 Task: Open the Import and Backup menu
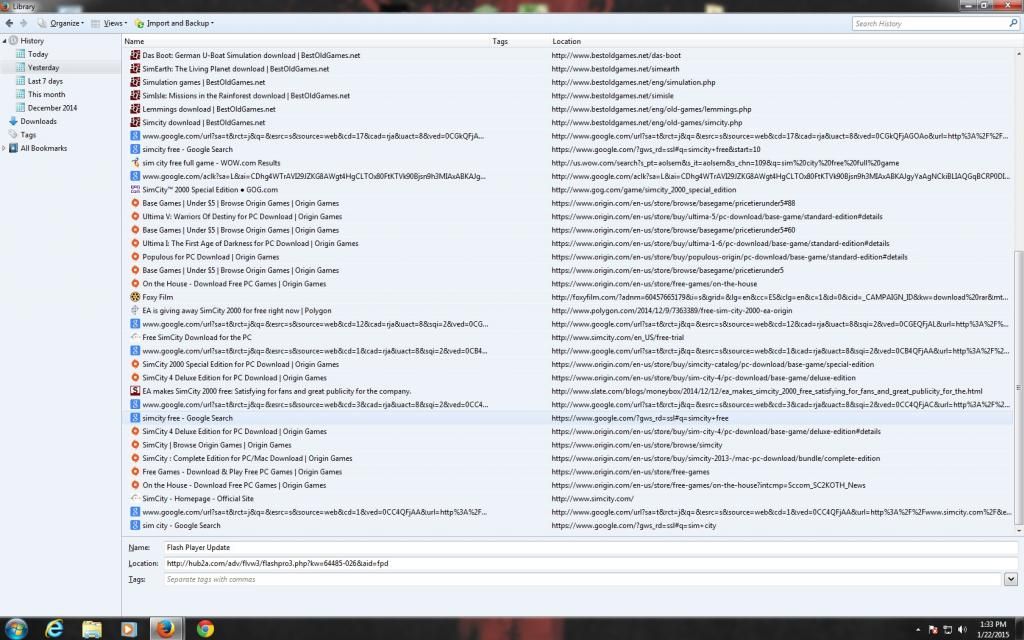pyautogui.click(x=174, y=23)
